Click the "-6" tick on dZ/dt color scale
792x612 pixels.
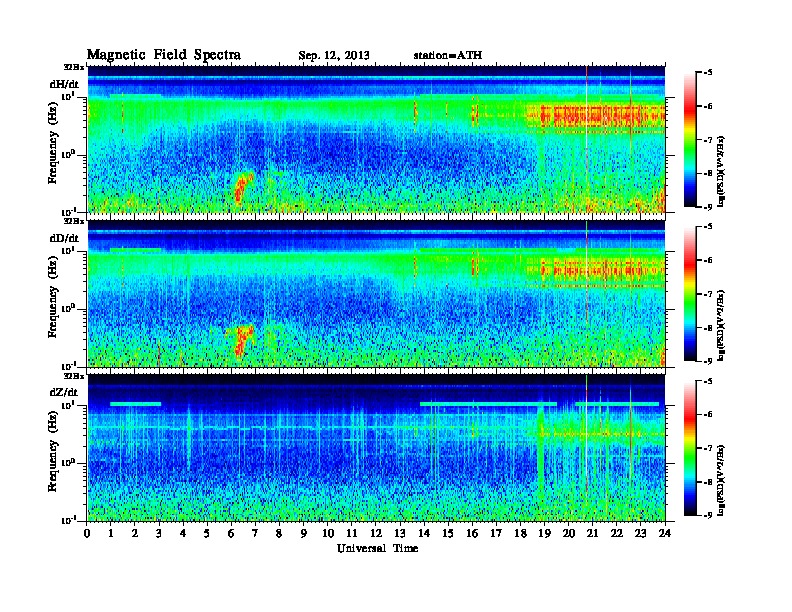point(707,414)
